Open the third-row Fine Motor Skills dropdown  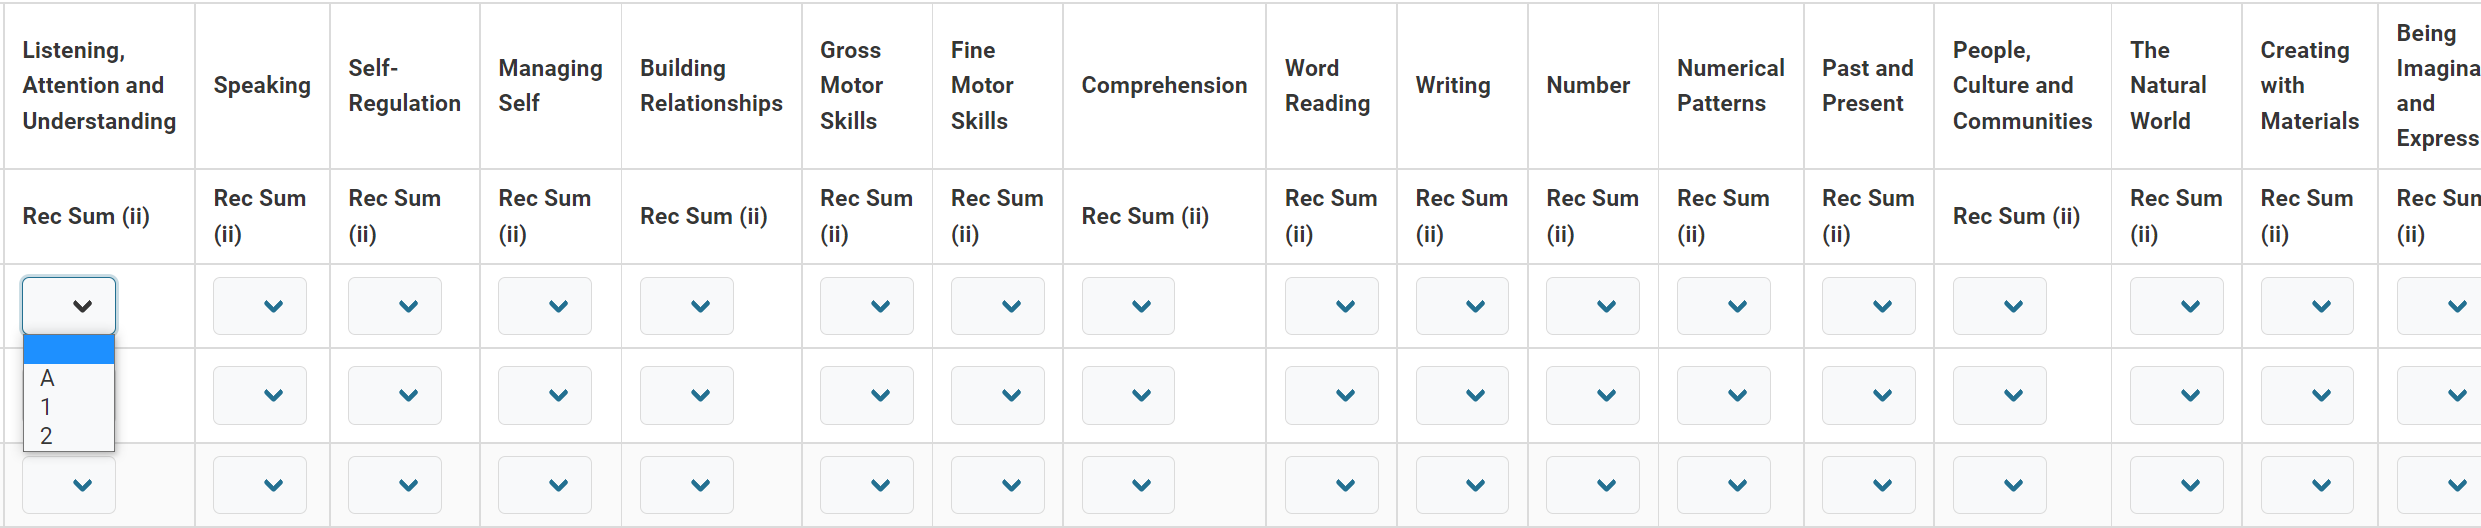998,485
